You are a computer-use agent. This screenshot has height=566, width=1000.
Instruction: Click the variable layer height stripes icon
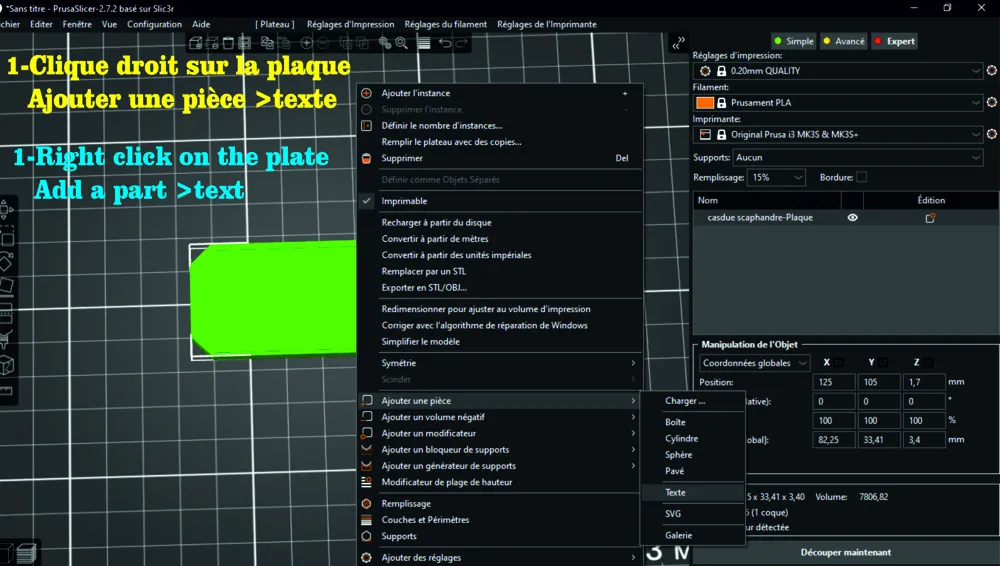point(424,43)
